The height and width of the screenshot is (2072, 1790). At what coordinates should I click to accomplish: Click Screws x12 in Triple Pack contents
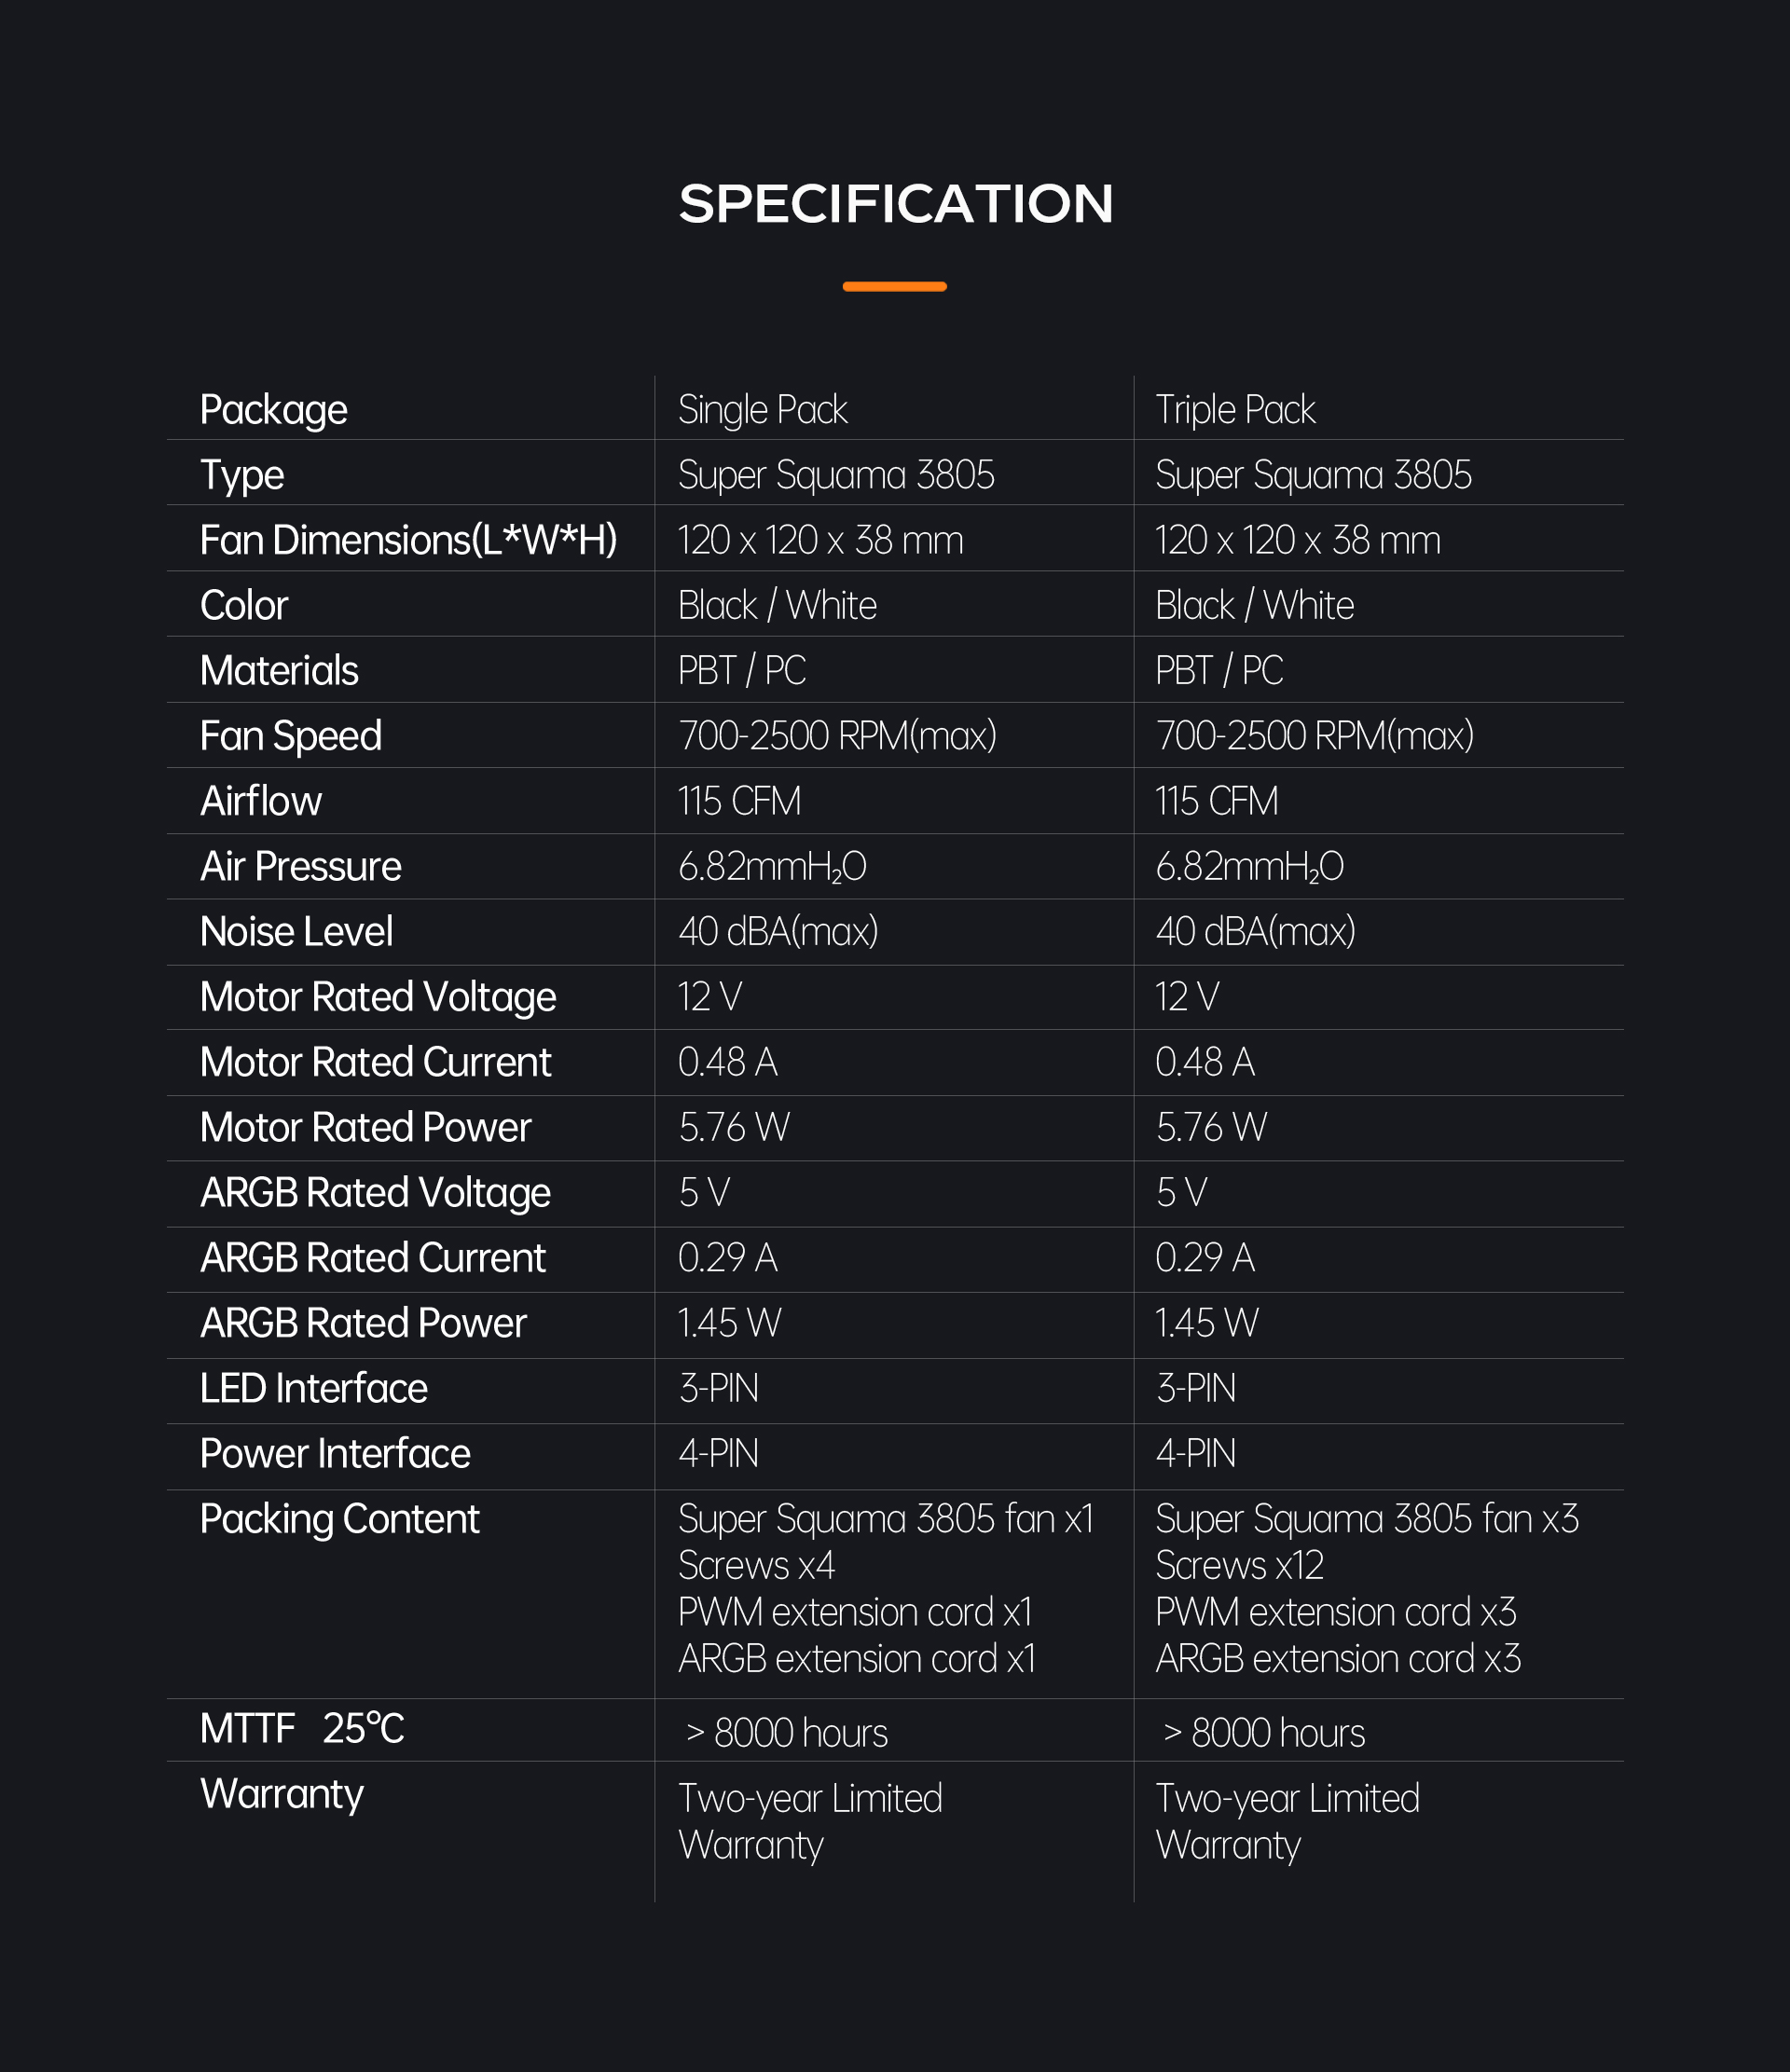(x=1239, y=1566)
